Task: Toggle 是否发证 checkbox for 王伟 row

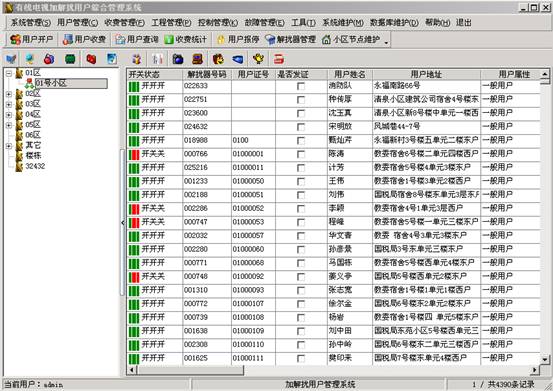Action: pos(301,182)
